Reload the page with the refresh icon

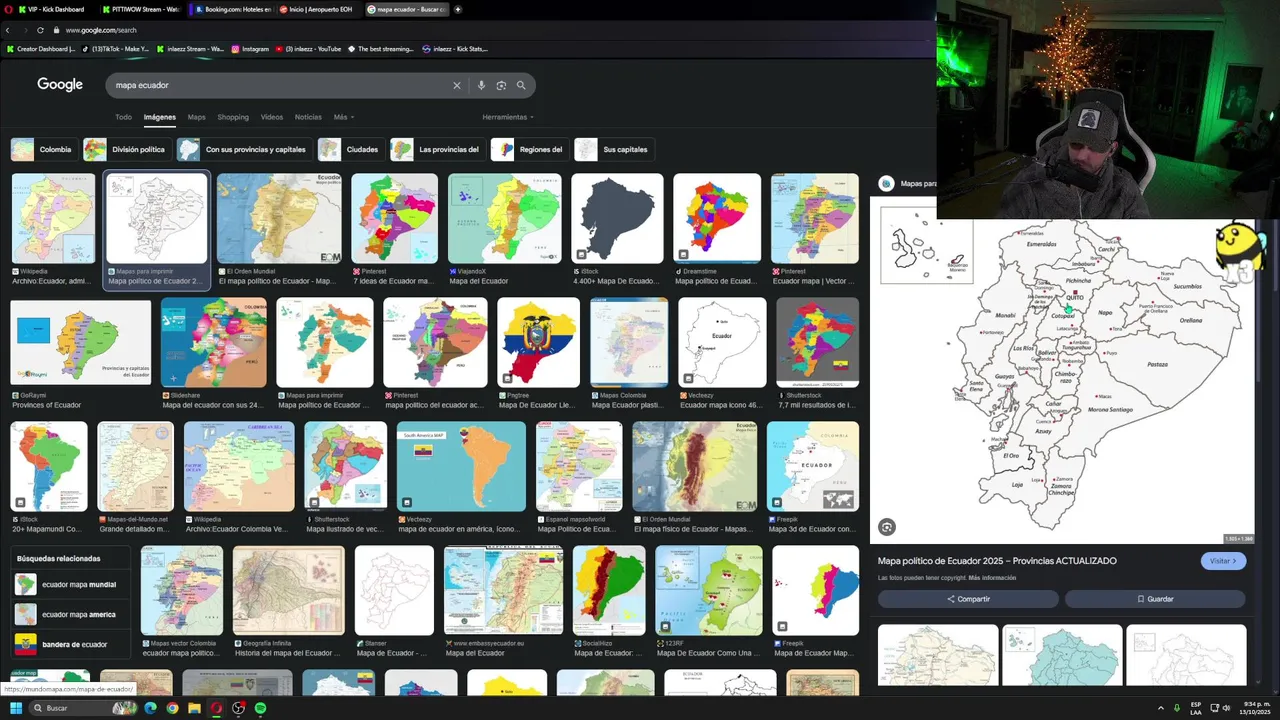(40, 30)
